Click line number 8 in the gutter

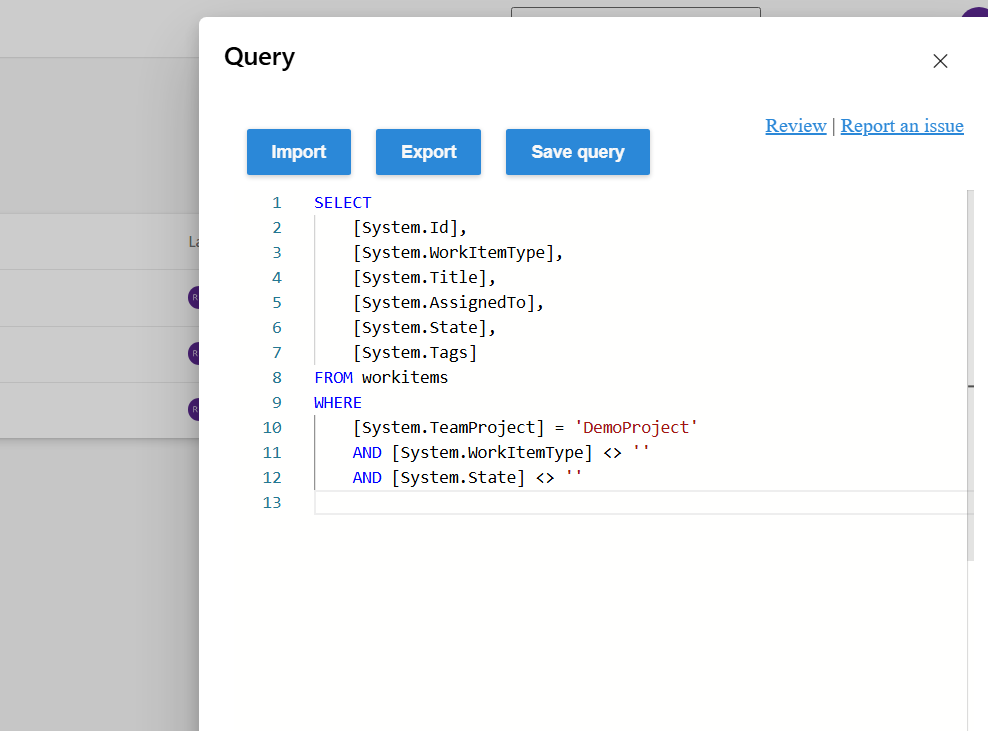[x=276, y=377]
